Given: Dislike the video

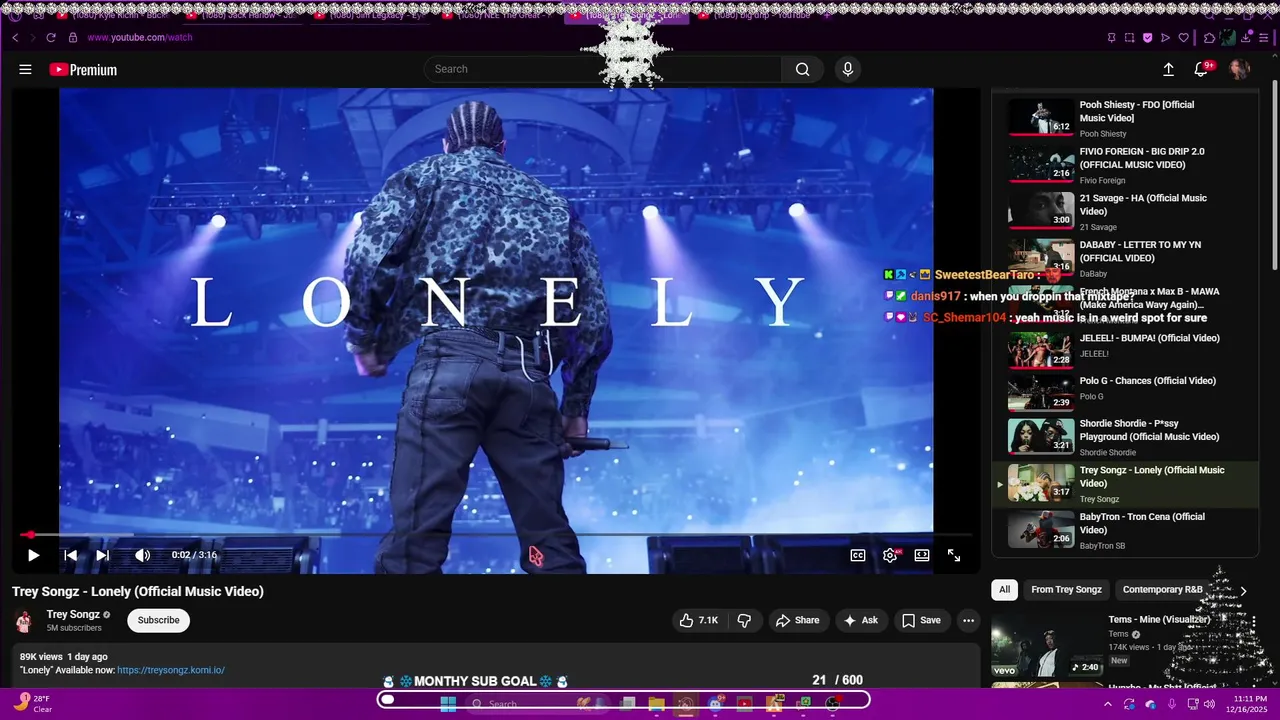Looking at the screenshot, I should coord(744,620).
